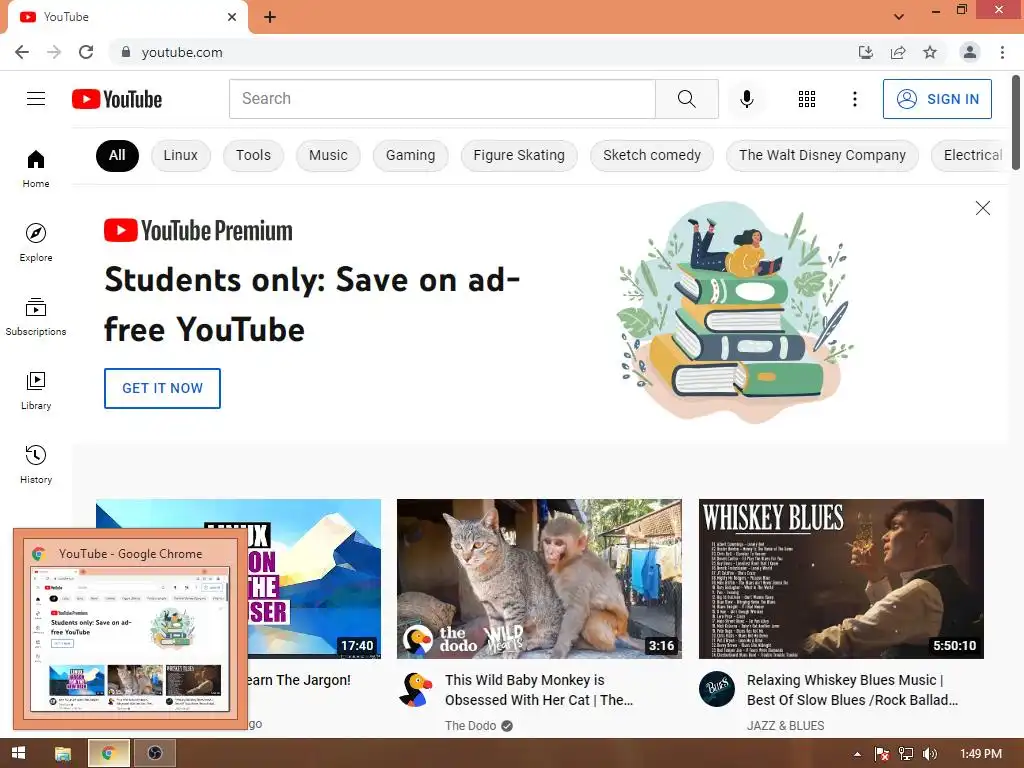
Task: Click the install app icon in address bar
Action: pyautogui.click(x=866, y=52)
